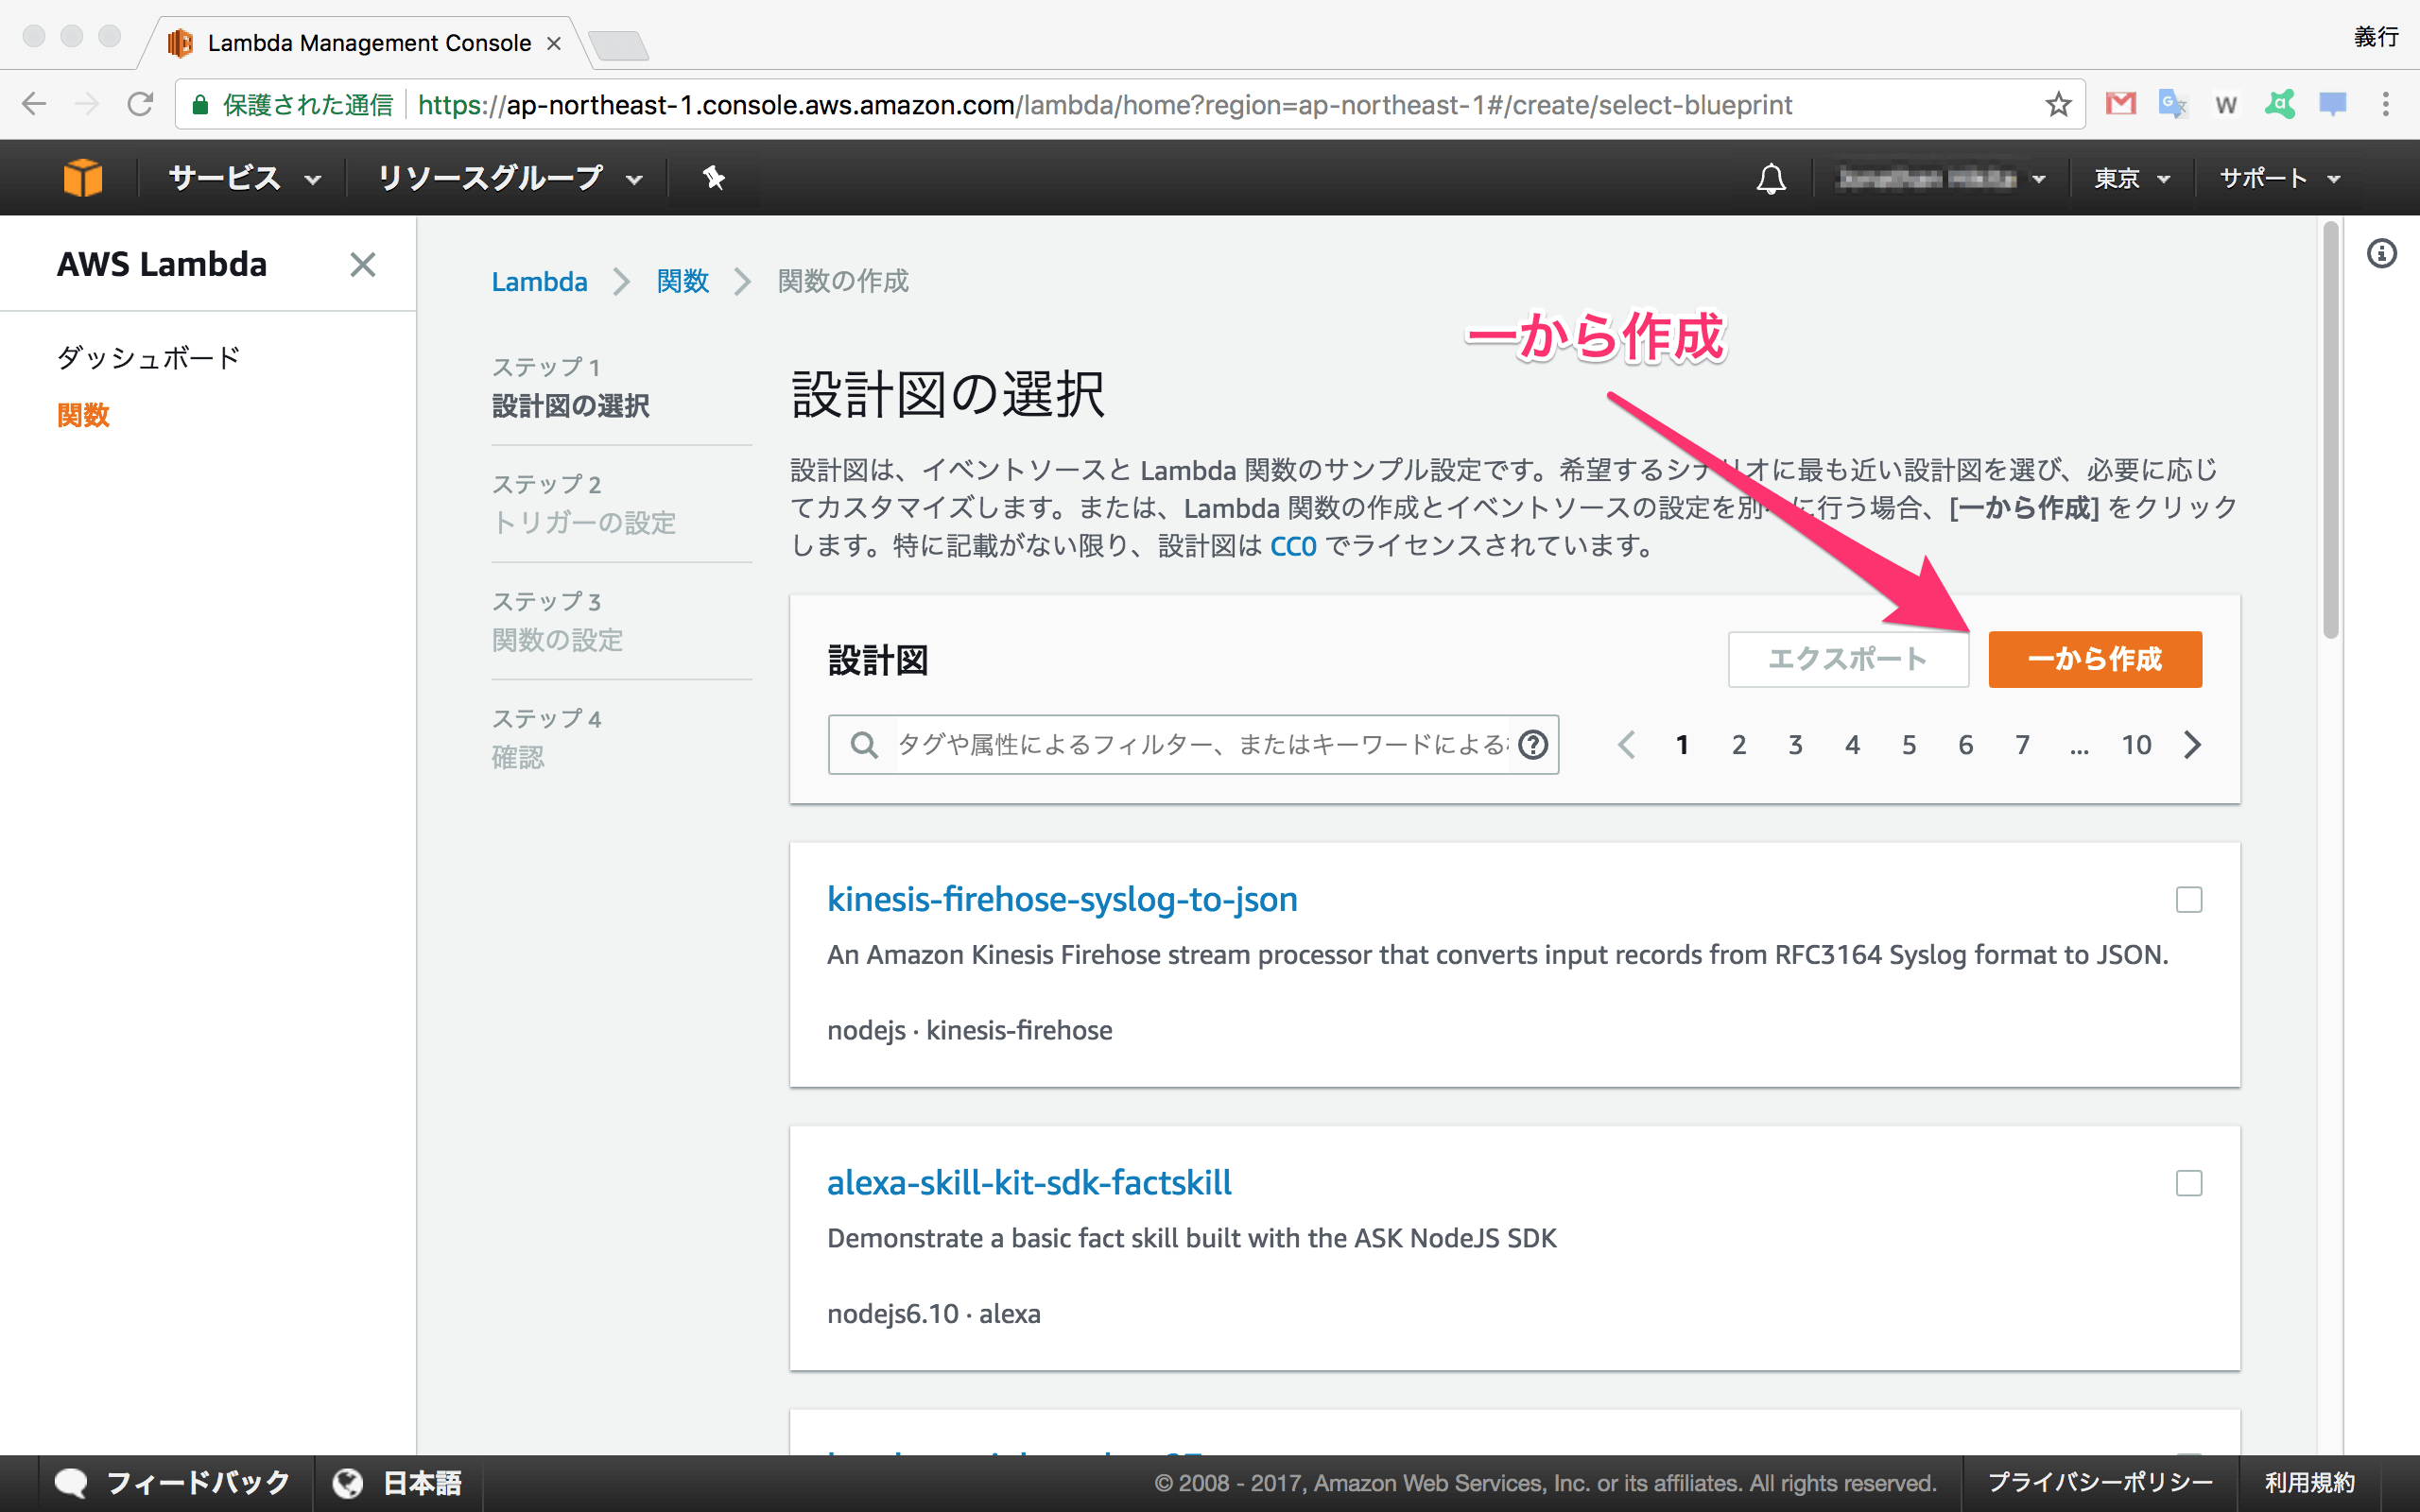Click the AWS orange cube home icon

82,178
